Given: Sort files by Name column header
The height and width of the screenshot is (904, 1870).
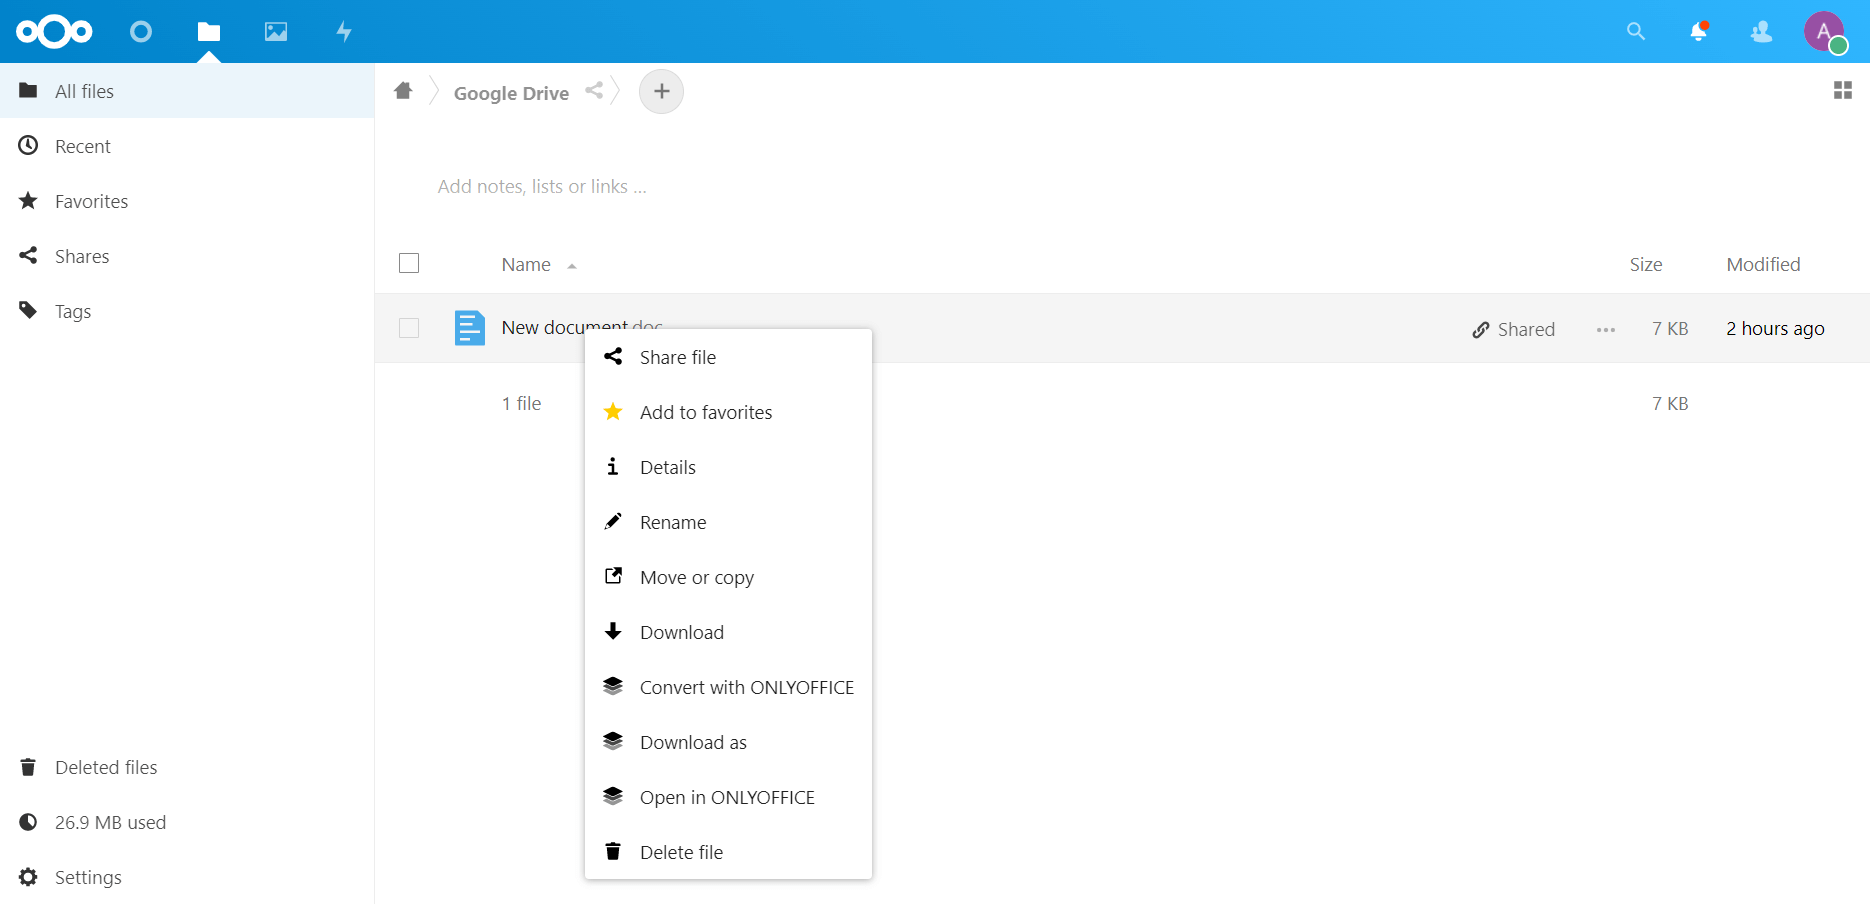Looking at the screenshot, I should pyautogui.click(x=526, y=265).
